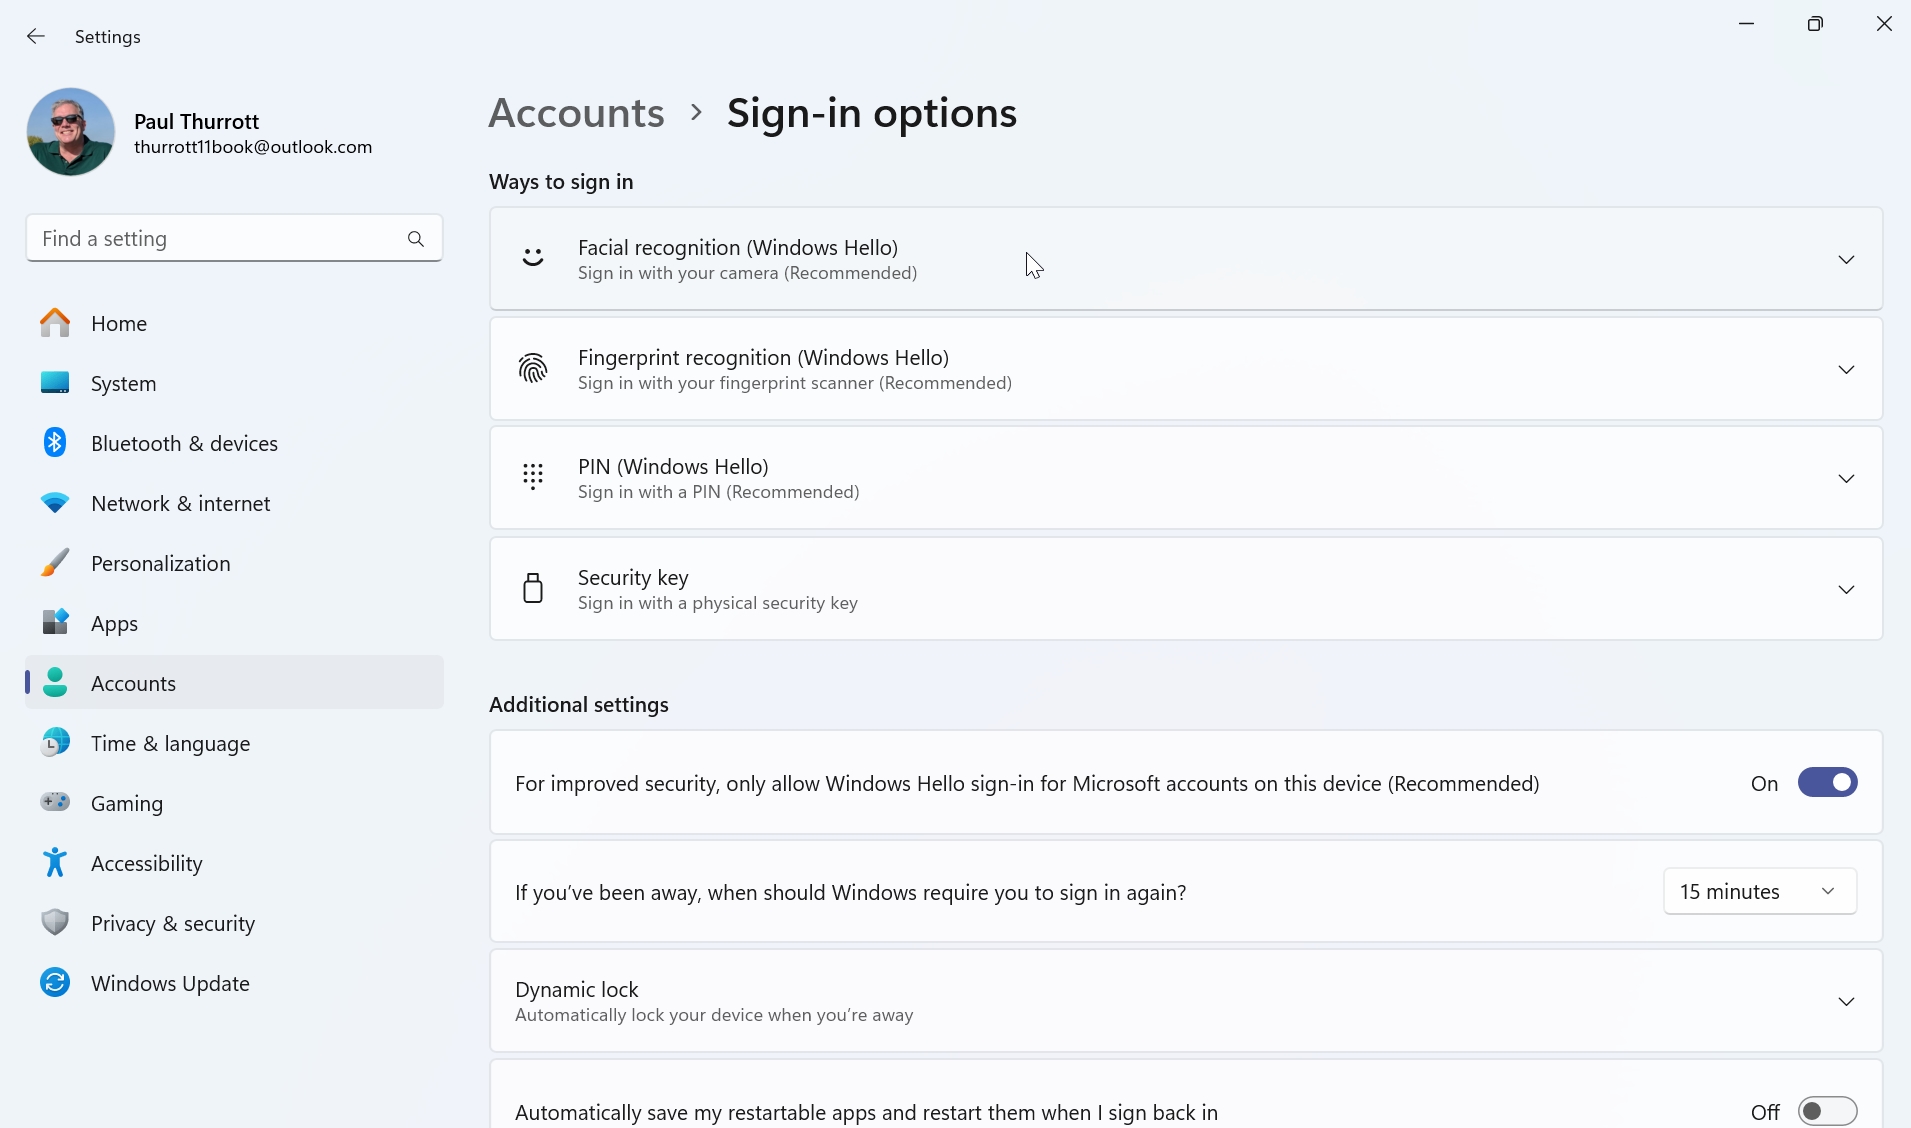Open the 15 minutes sign-in dropdown
This screenshot has width=1911, height=1128.
pos(1759,892)
